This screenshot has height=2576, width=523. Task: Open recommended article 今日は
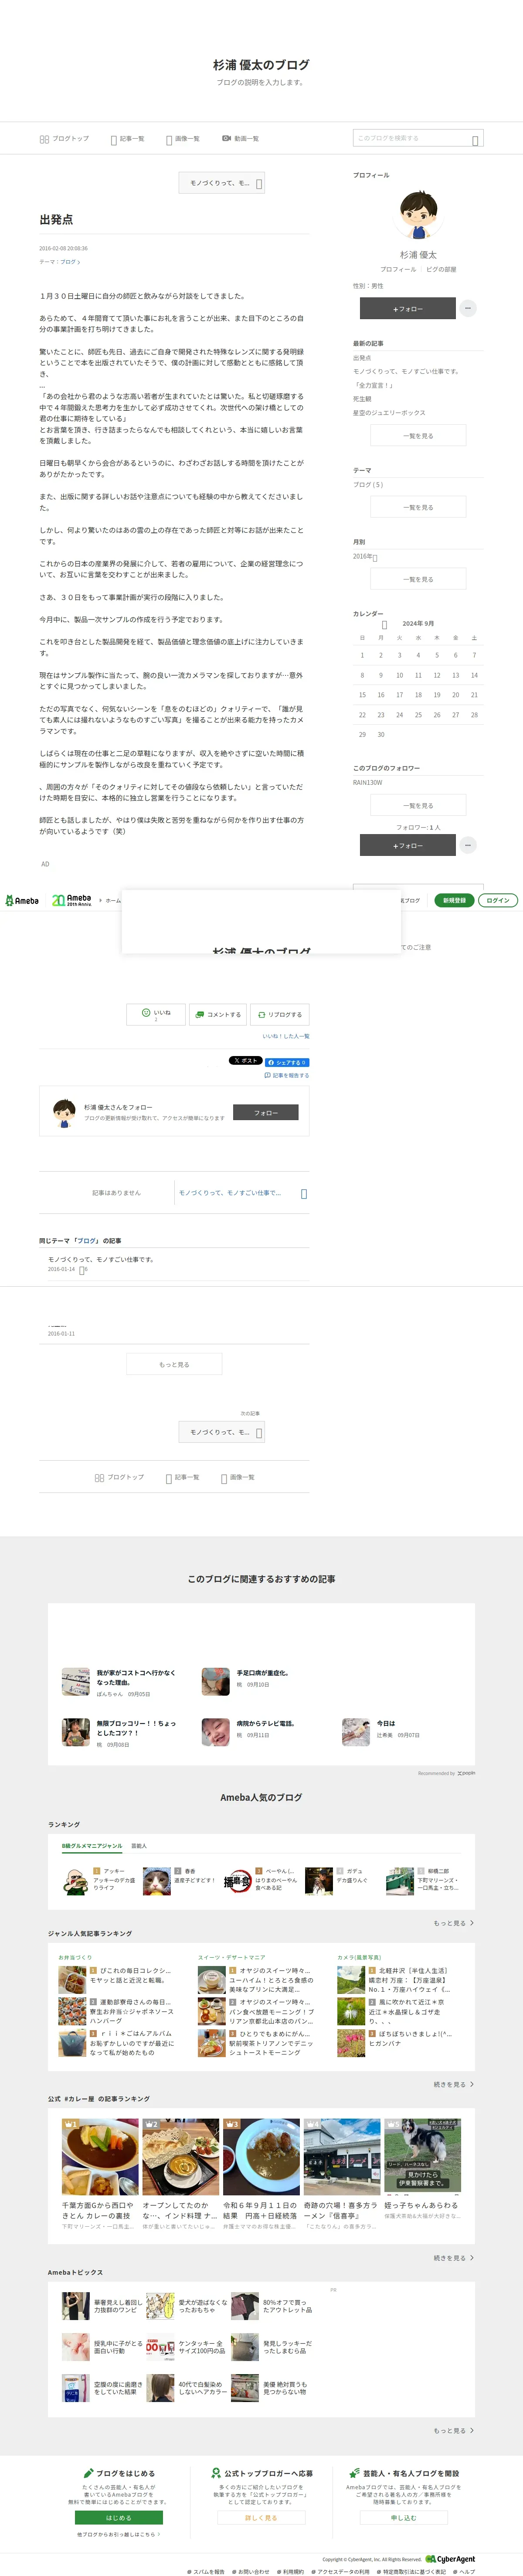point(386,1723)
